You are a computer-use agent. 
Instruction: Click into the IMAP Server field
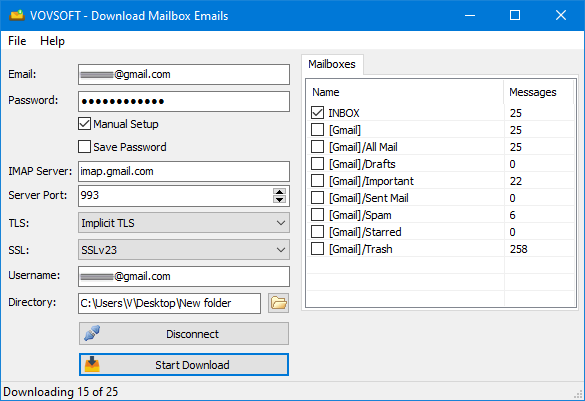coord(184,171)
